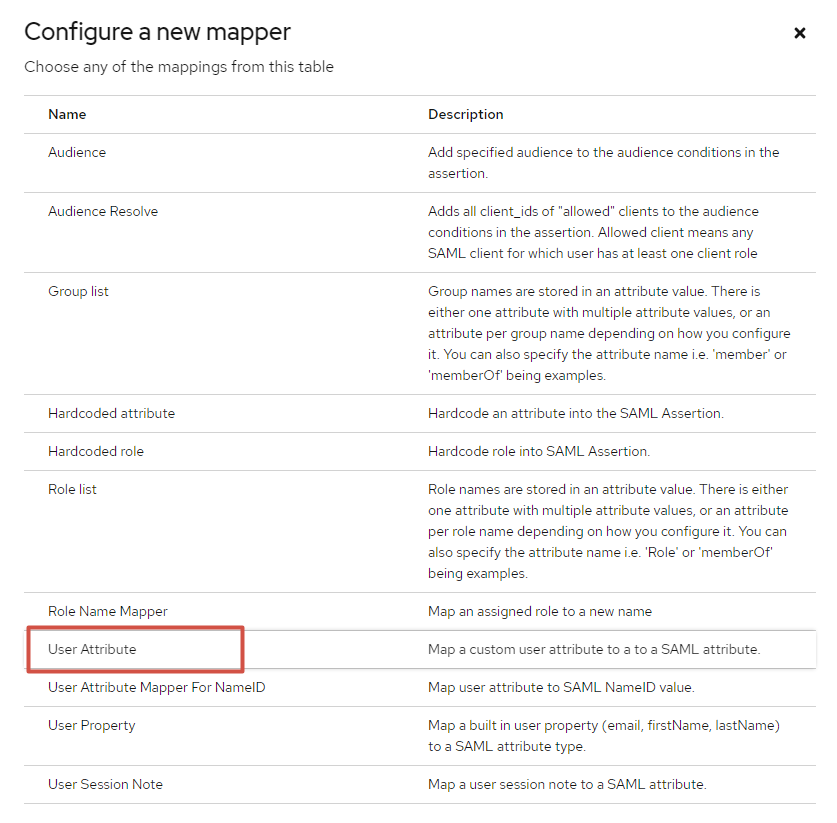Close the Configure a new mapper dialog
This screenshot has height=823, width=837.
pyautogui.click(x=799, y=33)
